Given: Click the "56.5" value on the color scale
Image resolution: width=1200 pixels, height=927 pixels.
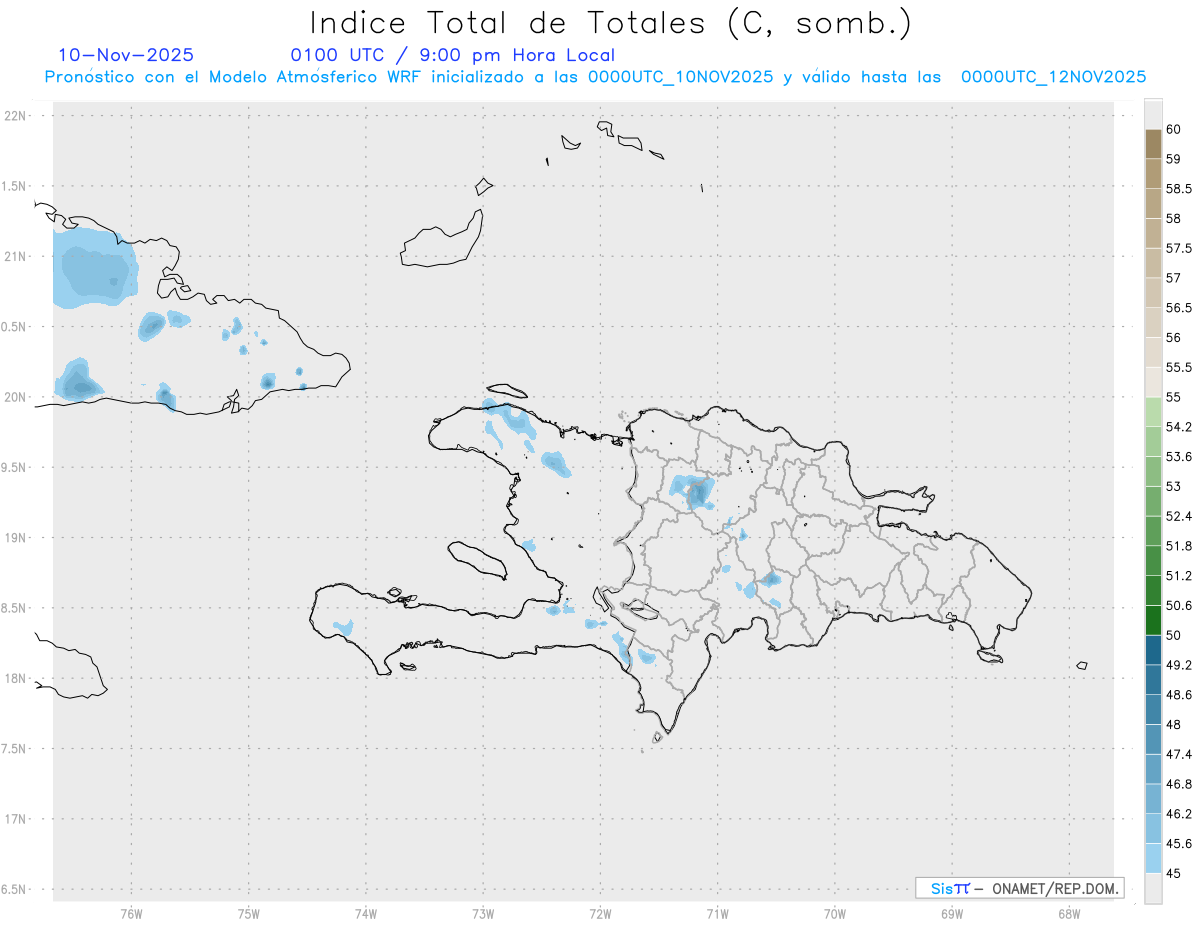Looking at the screenshot, I should [1178, 308].
